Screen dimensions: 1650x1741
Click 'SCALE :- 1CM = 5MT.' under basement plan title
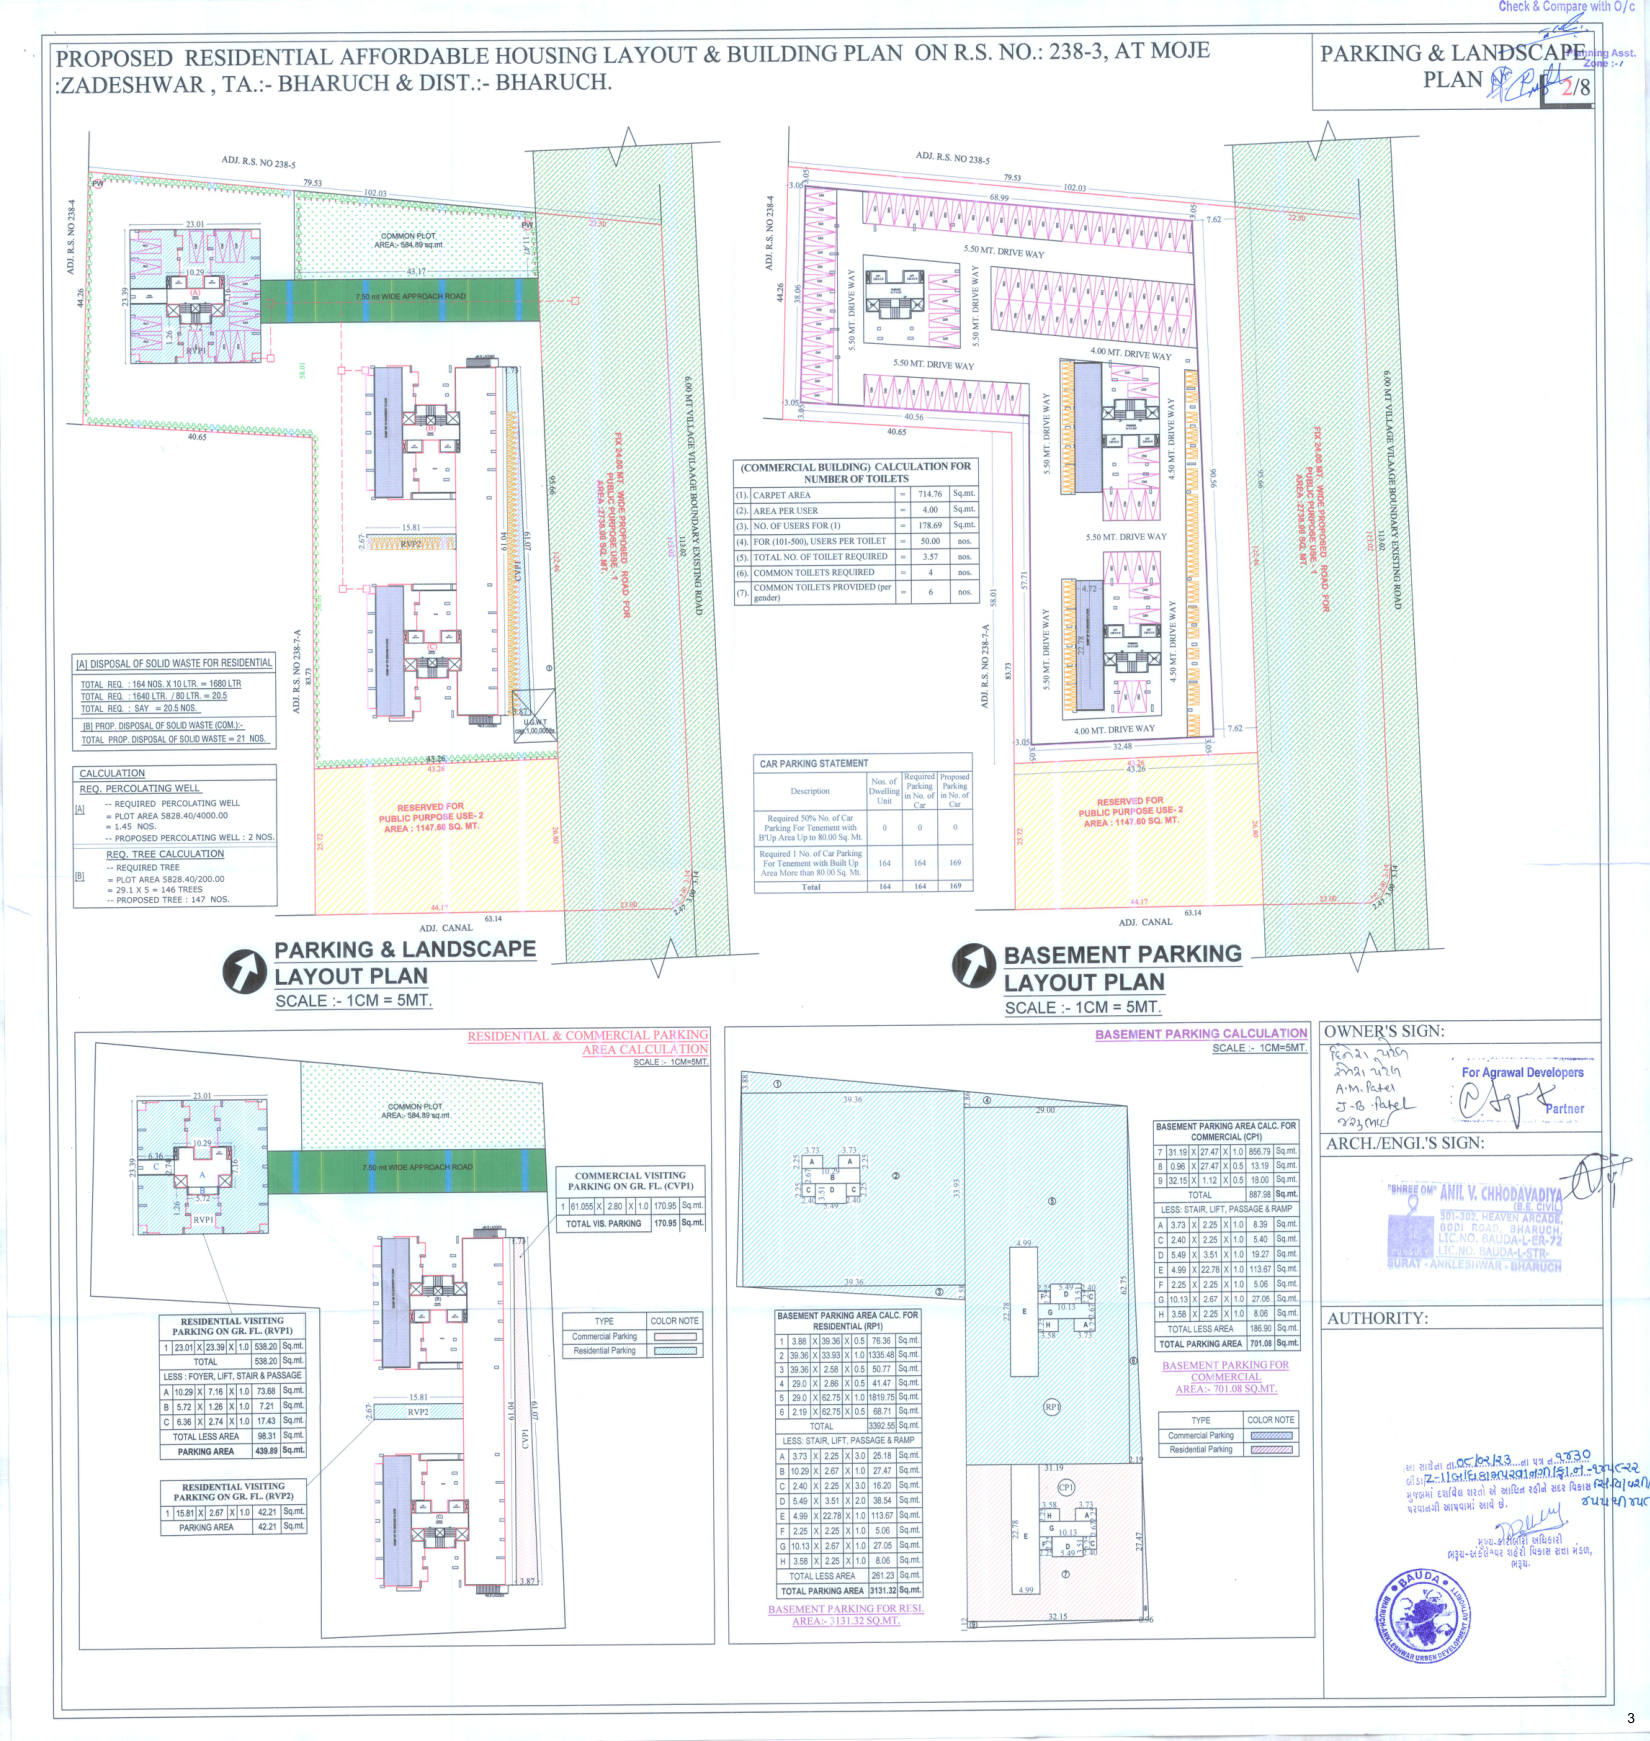(x=1083, y=1007)
